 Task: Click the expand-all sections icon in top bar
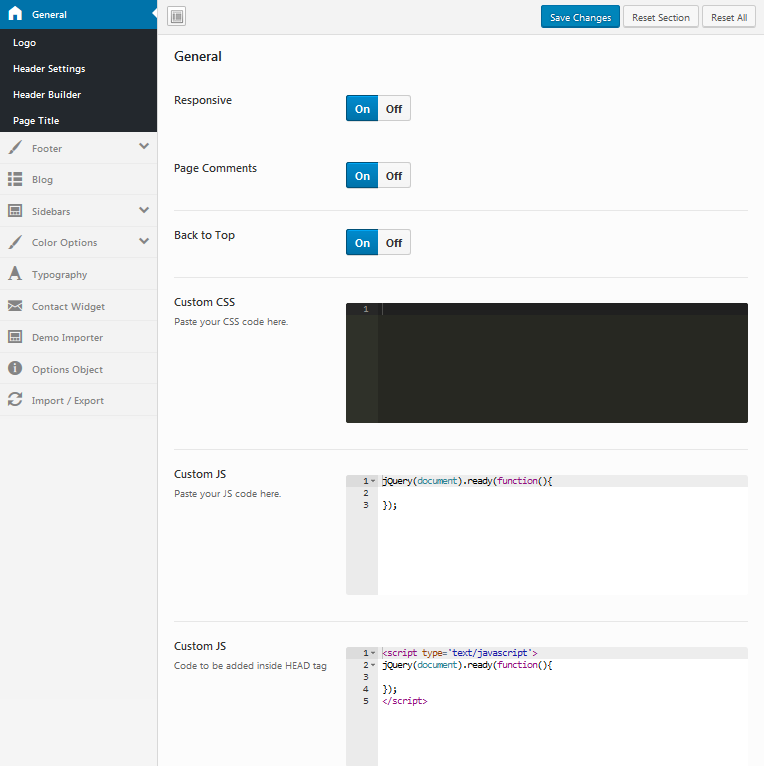(176, 17)
